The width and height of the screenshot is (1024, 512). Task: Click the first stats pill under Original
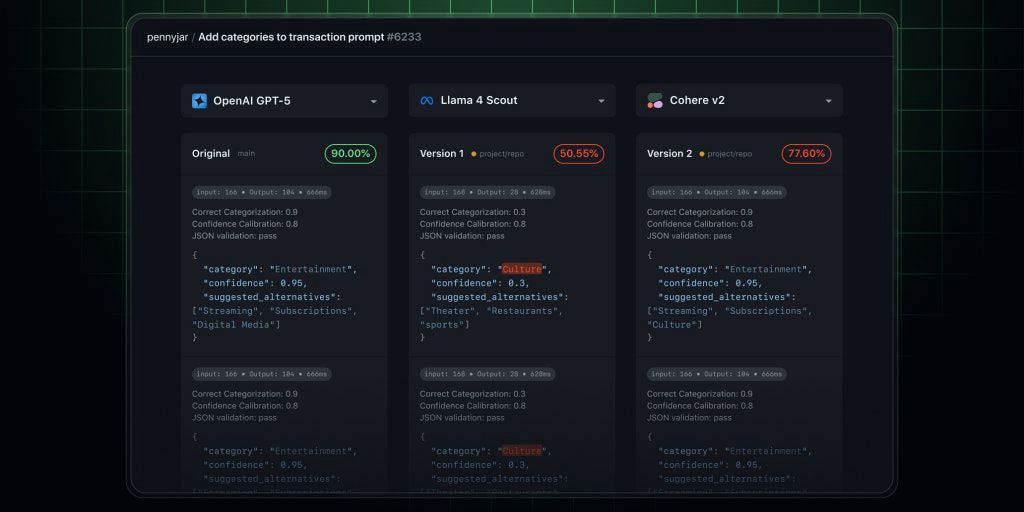[x=261, y=192]
